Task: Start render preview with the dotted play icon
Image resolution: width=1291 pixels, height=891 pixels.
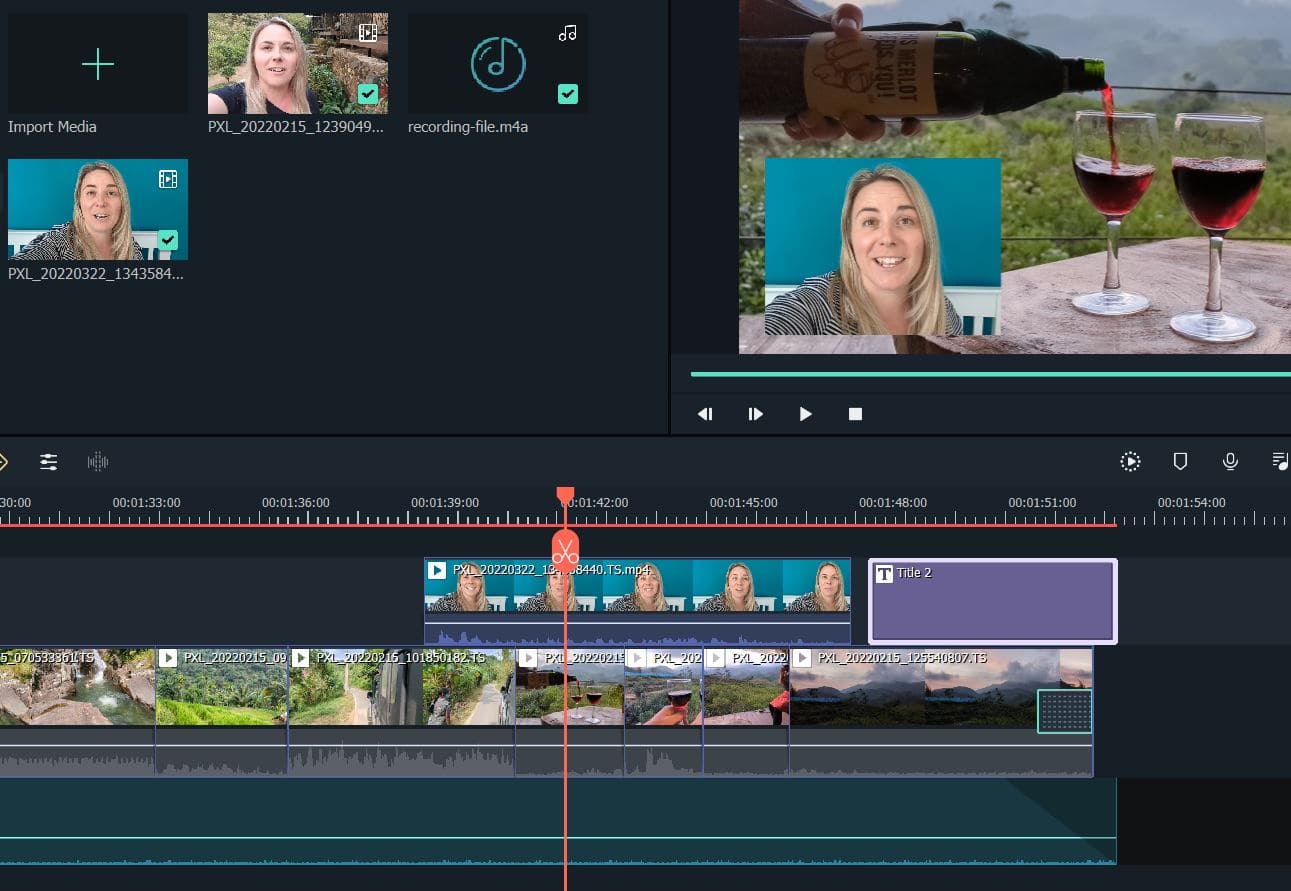Action: point(1130,461)
